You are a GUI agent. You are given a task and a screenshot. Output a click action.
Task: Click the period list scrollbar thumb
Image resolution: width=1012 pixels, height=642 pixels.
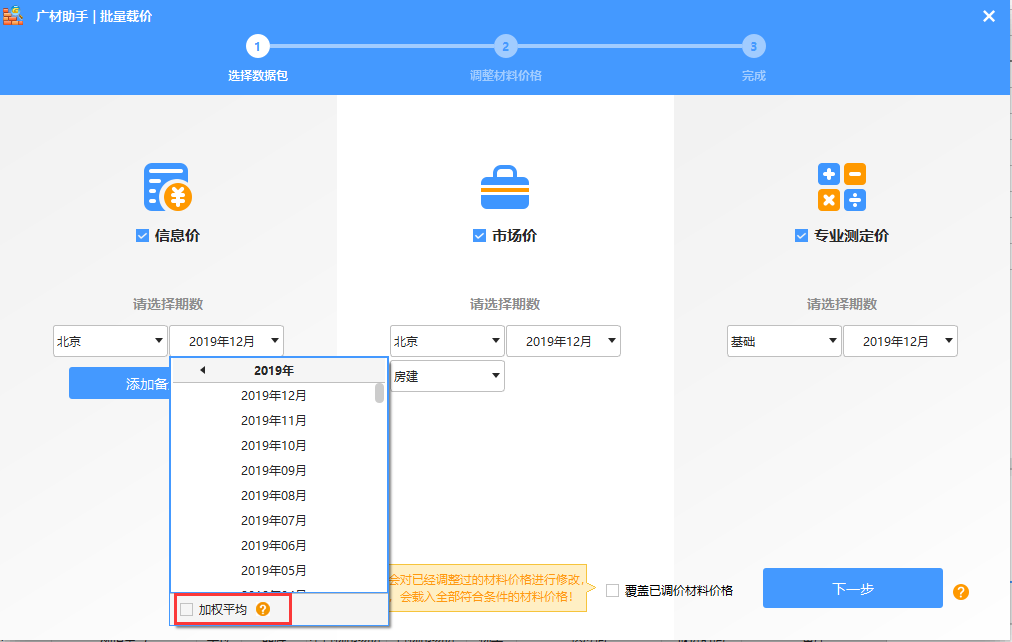(380, 392)
